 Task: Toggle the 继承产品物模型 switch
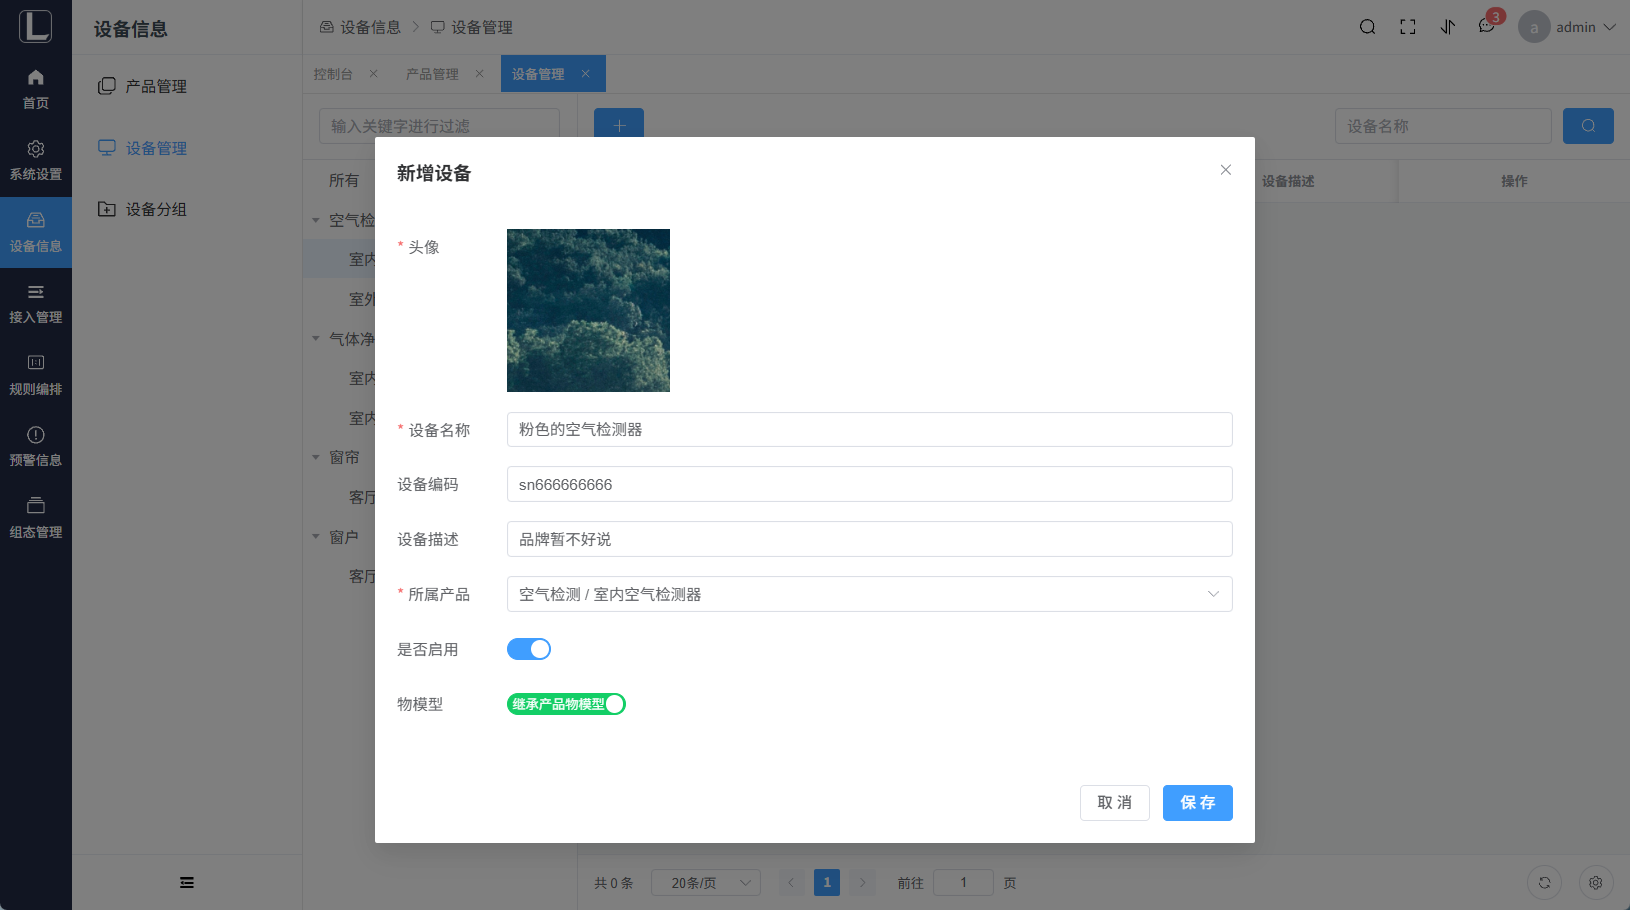pyautogui.click(x=566, y=704)
